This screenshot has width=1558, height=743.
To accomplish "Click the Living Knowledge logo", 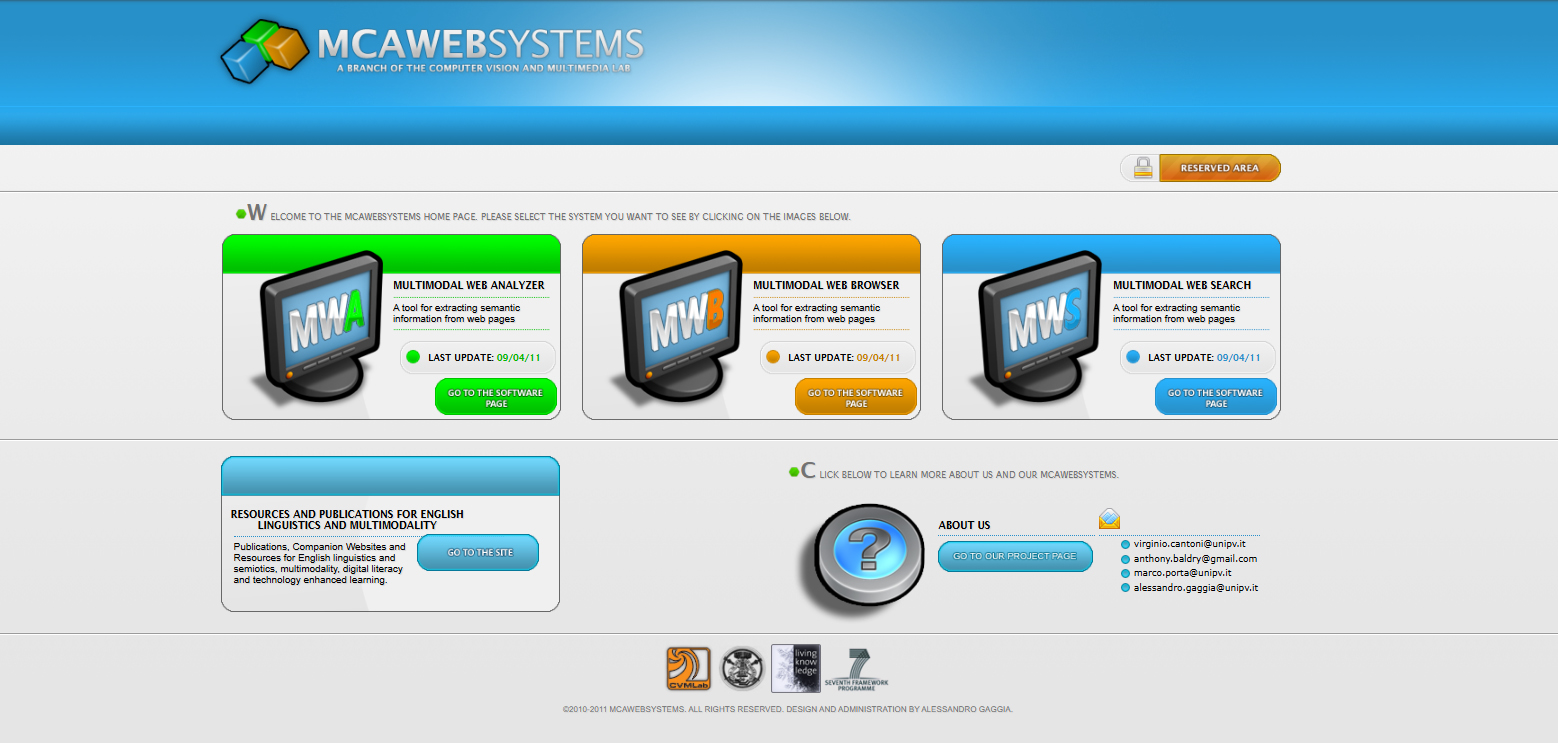I will [795, 668].
